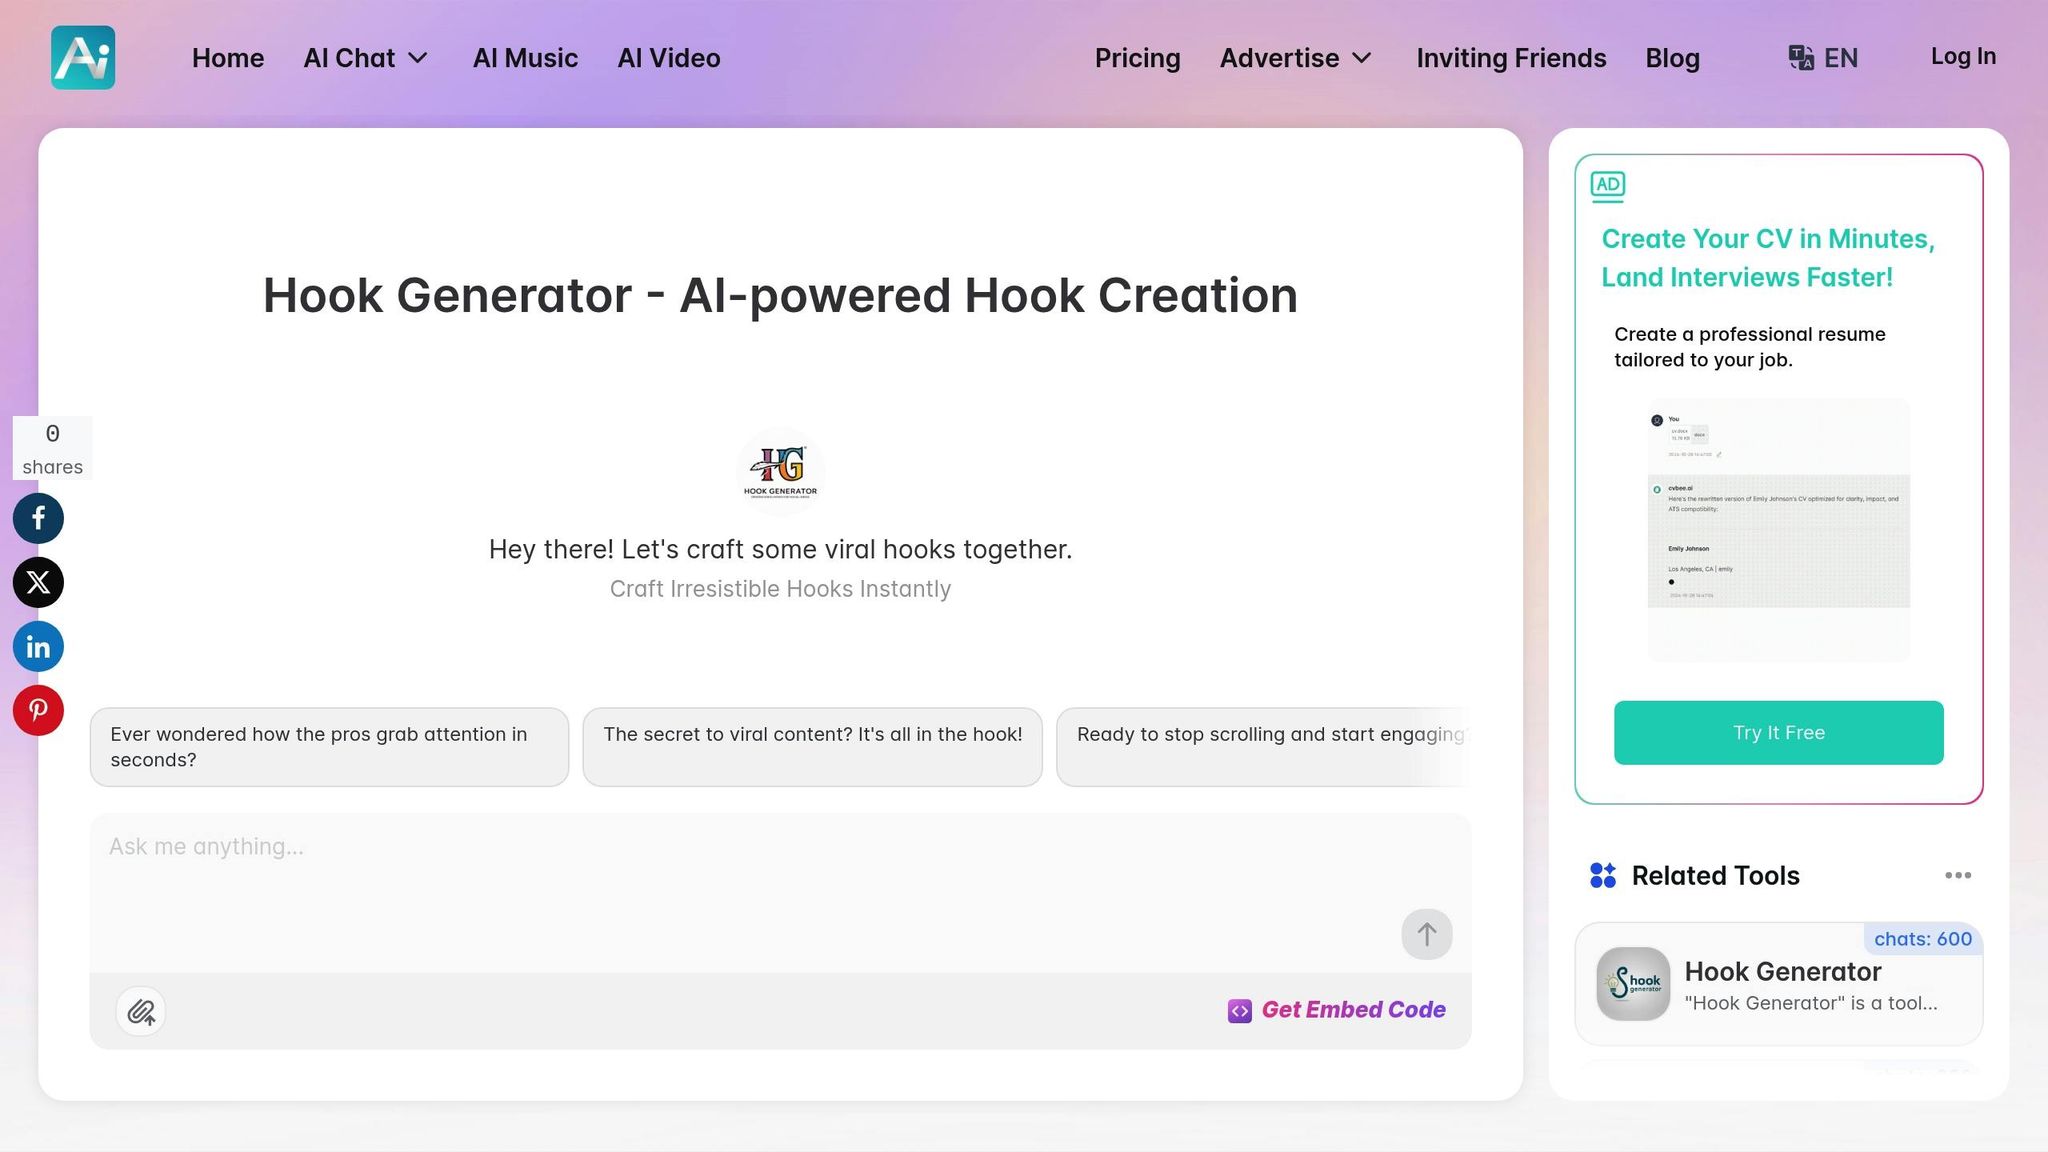
Task: Click the translate language icon
Action: [x=1801, y=58]
